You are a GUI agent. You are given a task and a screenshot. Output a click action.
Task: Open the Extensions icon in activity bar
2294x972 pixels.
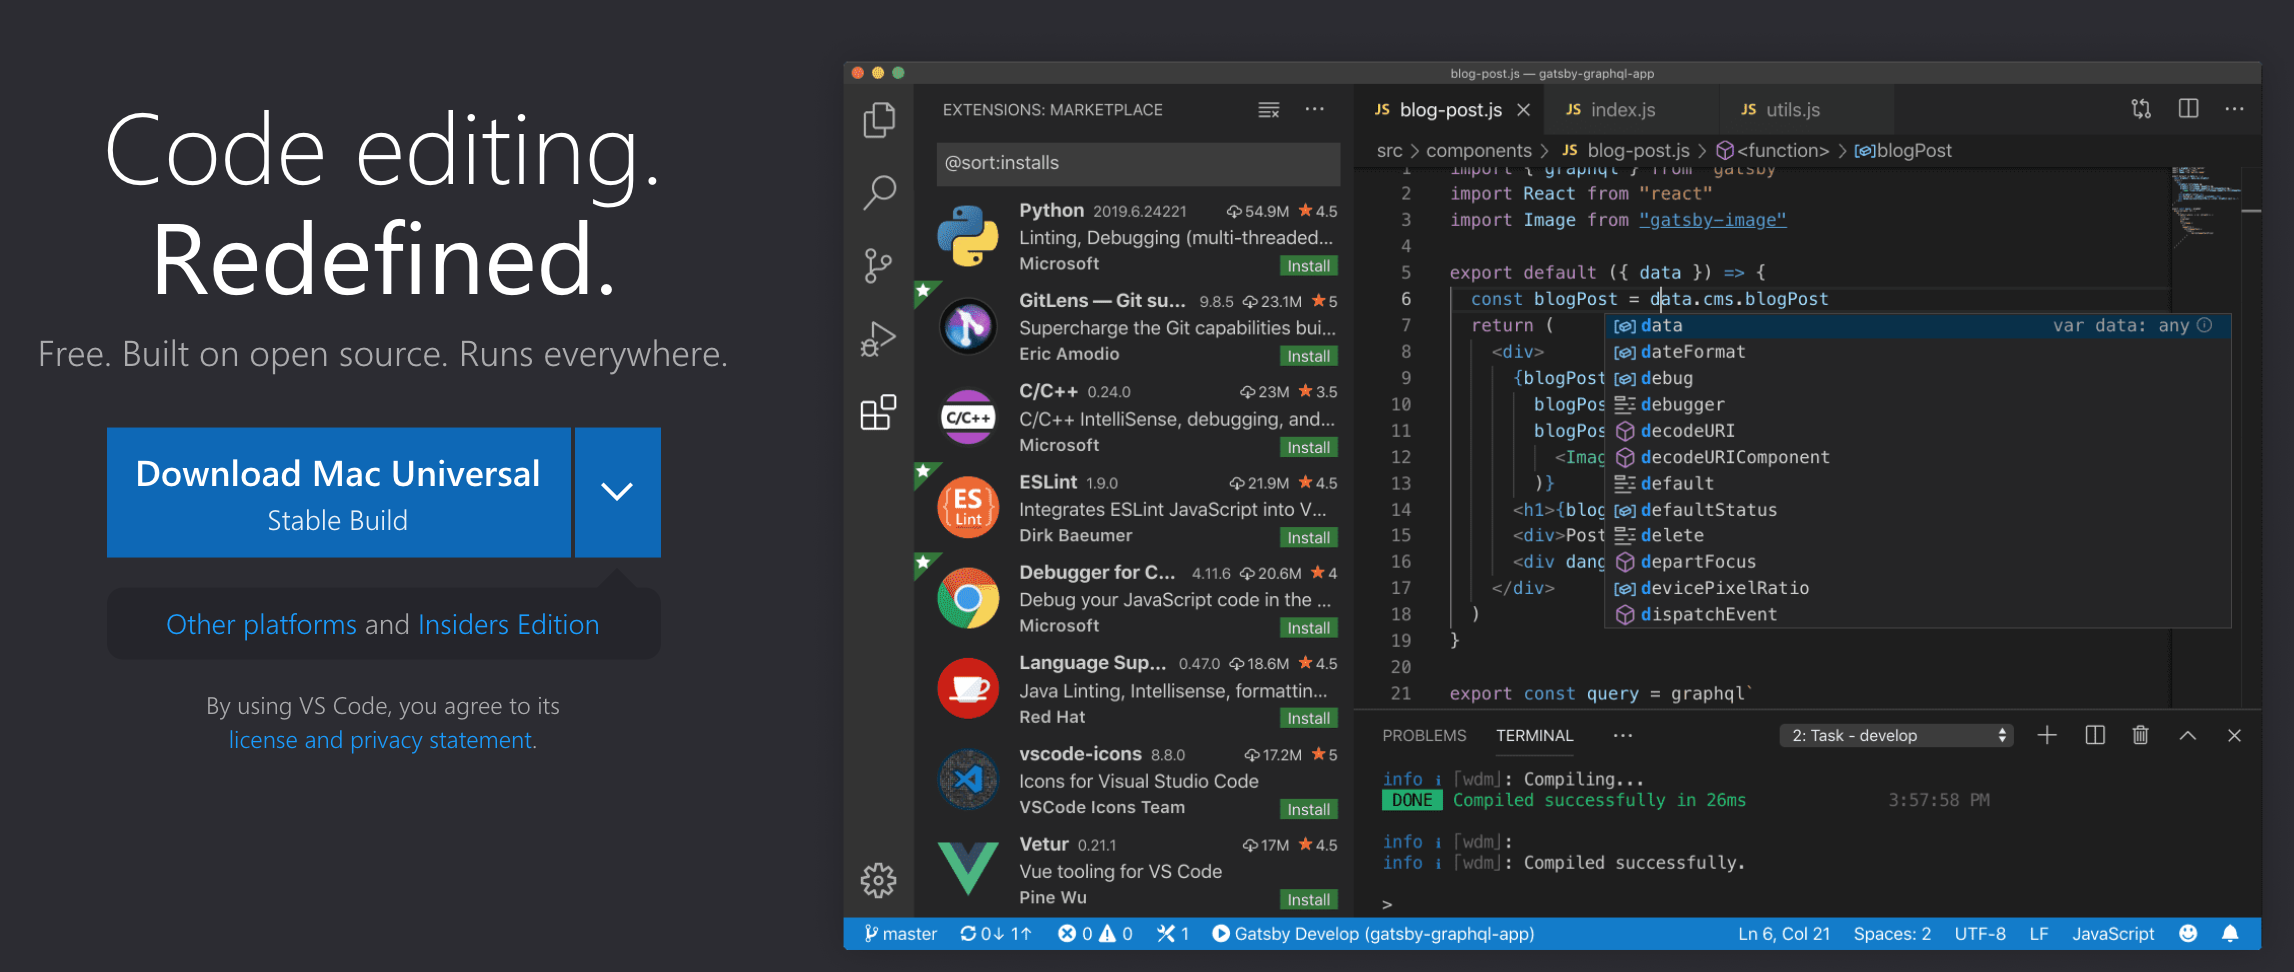coord(878,412)
